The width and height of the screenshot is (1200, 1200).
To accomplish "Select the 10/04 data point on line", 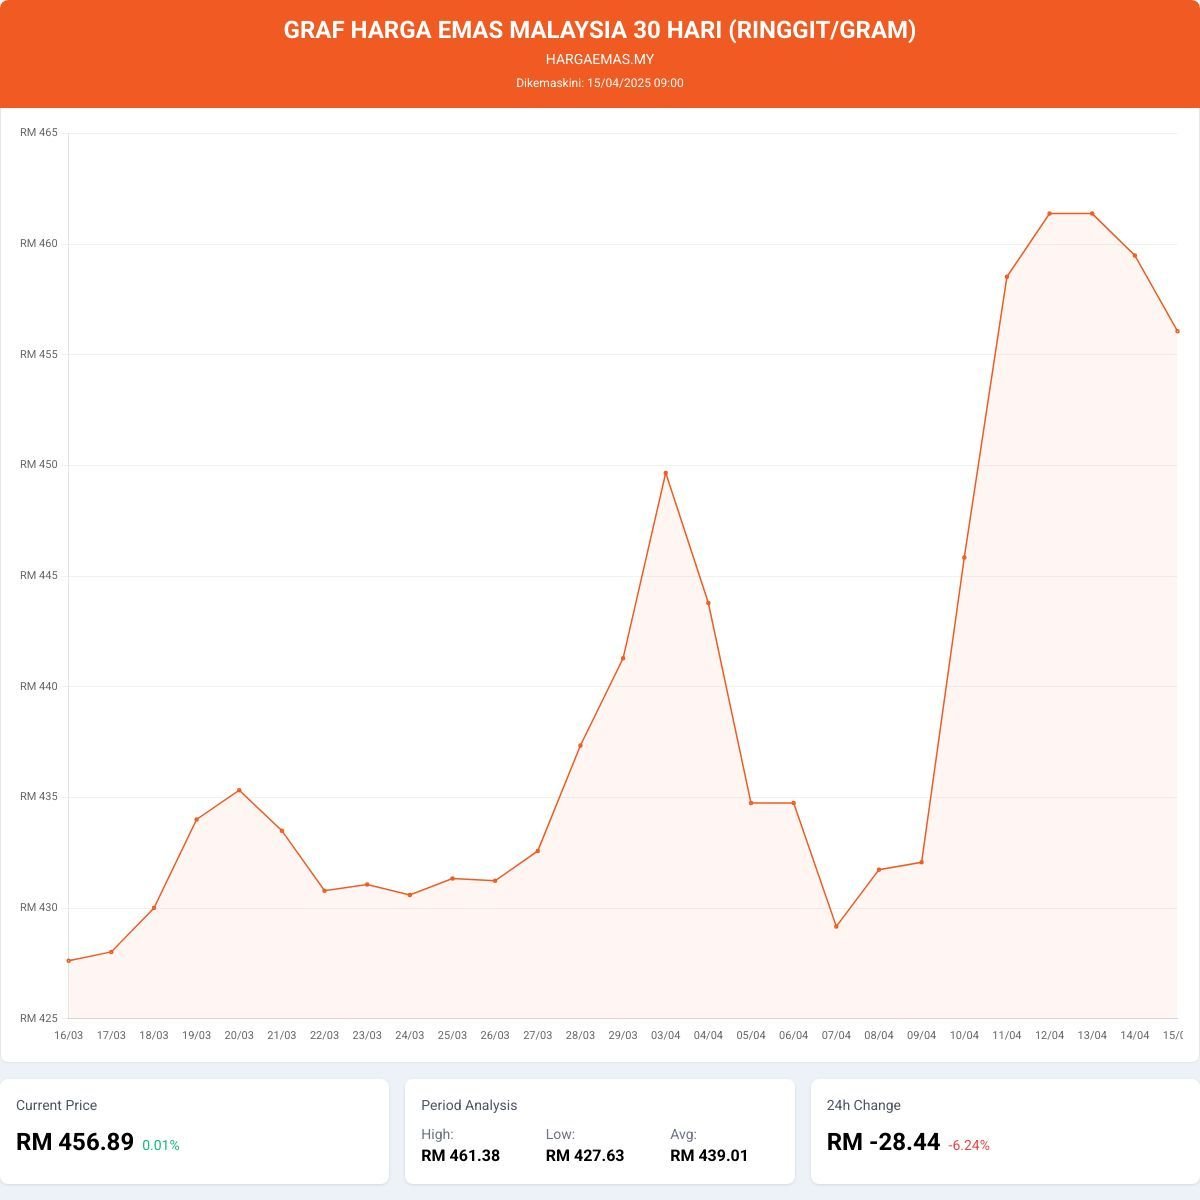I will pyautogui.click(x=964, y=557).
